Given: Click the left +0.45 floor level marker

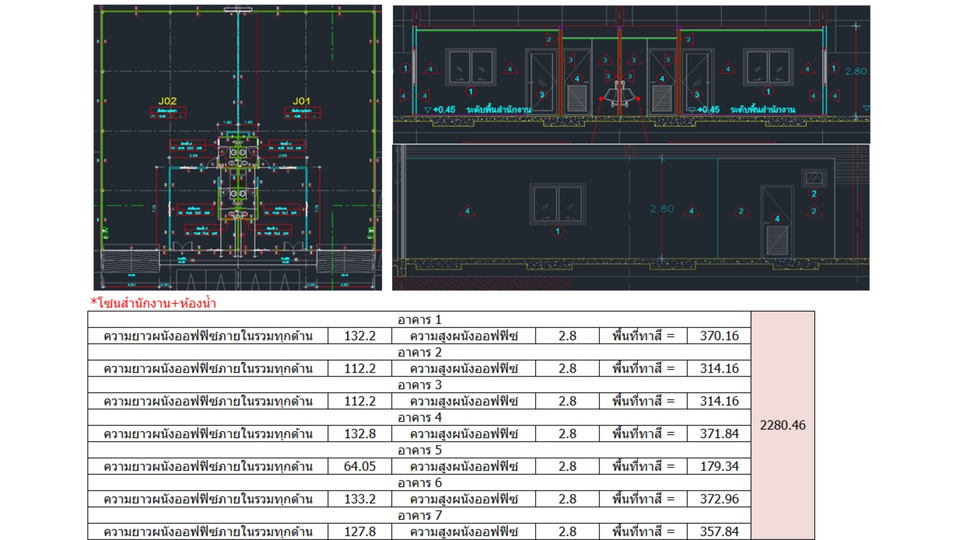Looking at the screenshot, I should click(x=440, y=110).
